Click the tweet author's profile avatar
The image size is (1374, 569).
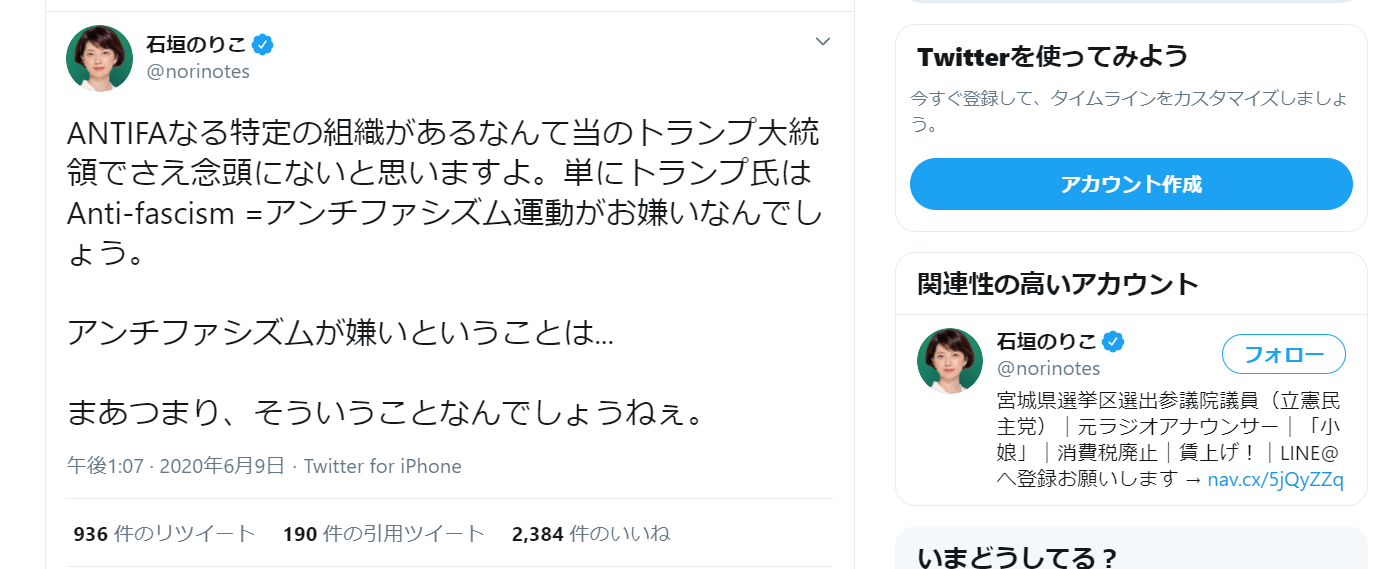100,59
